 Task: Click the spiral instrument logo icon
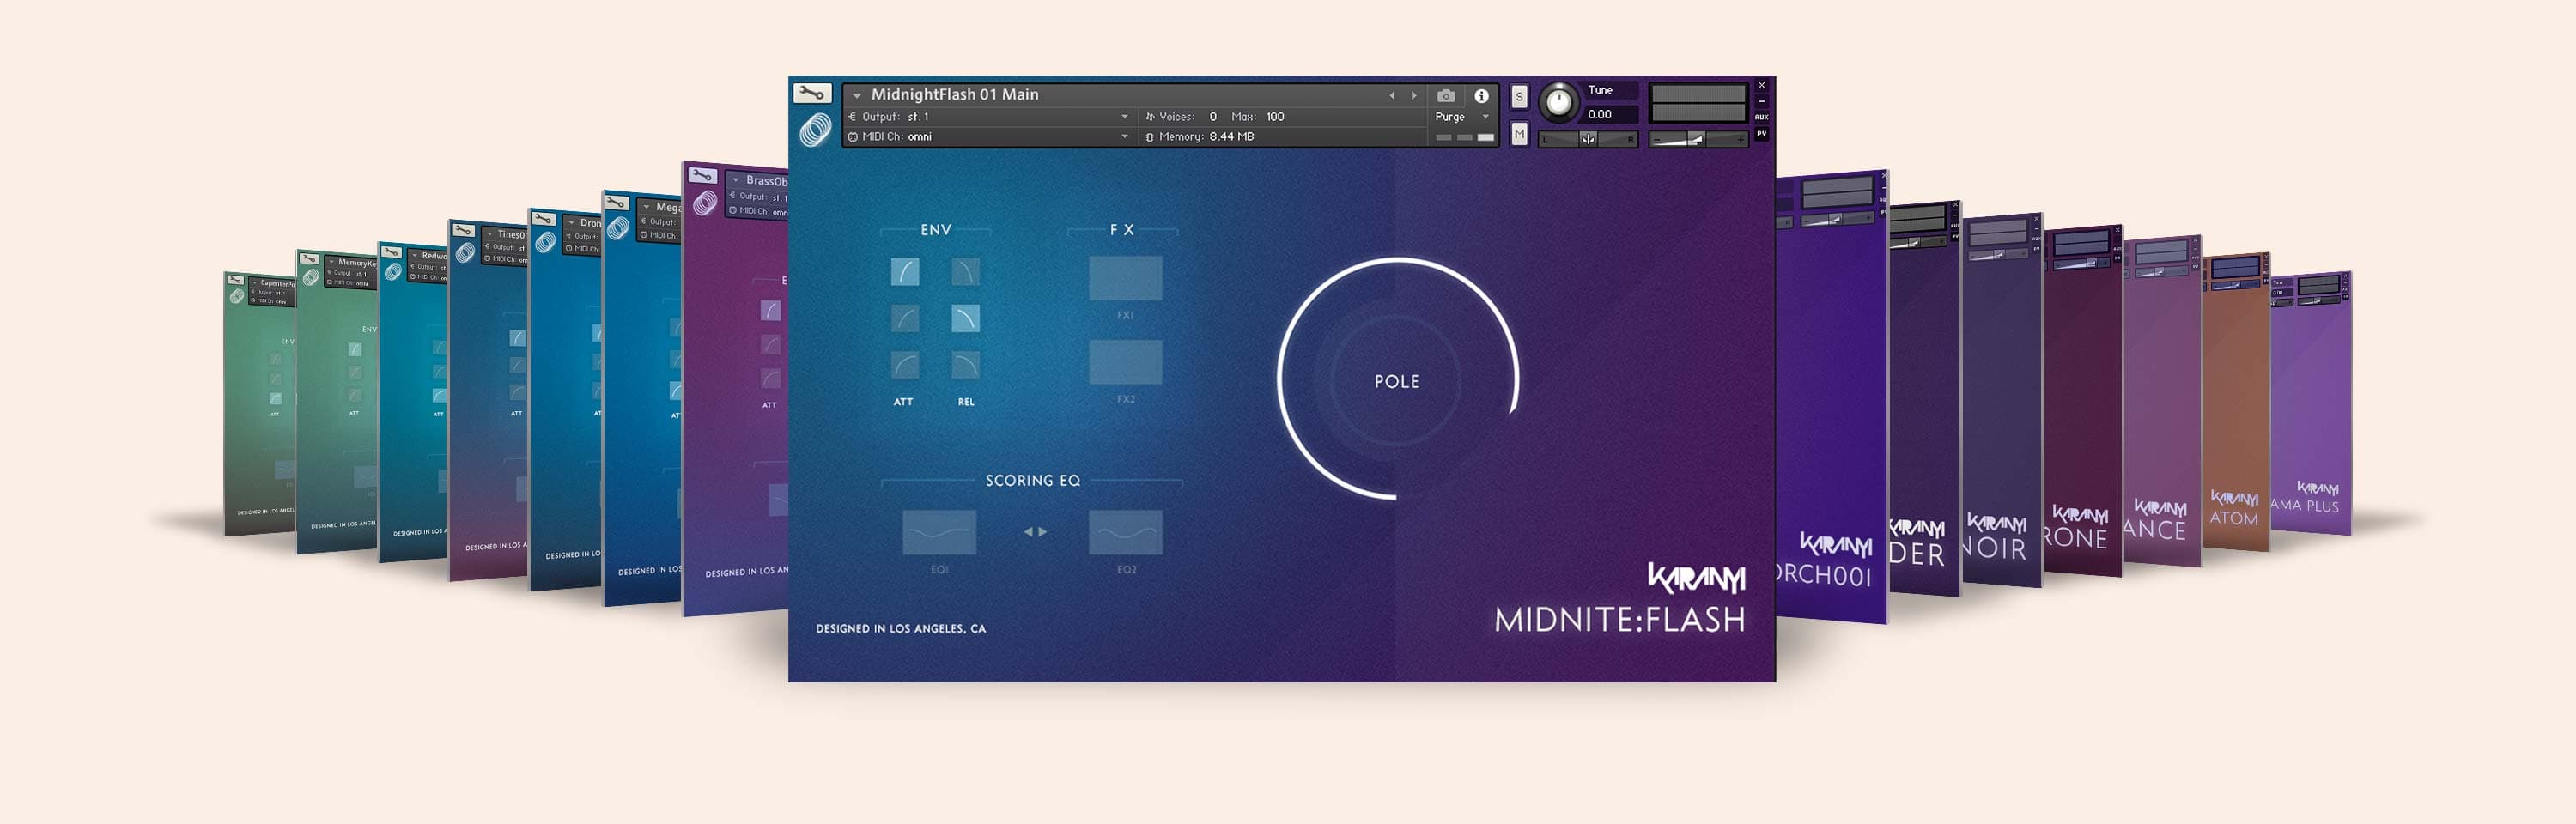[815, 130]
